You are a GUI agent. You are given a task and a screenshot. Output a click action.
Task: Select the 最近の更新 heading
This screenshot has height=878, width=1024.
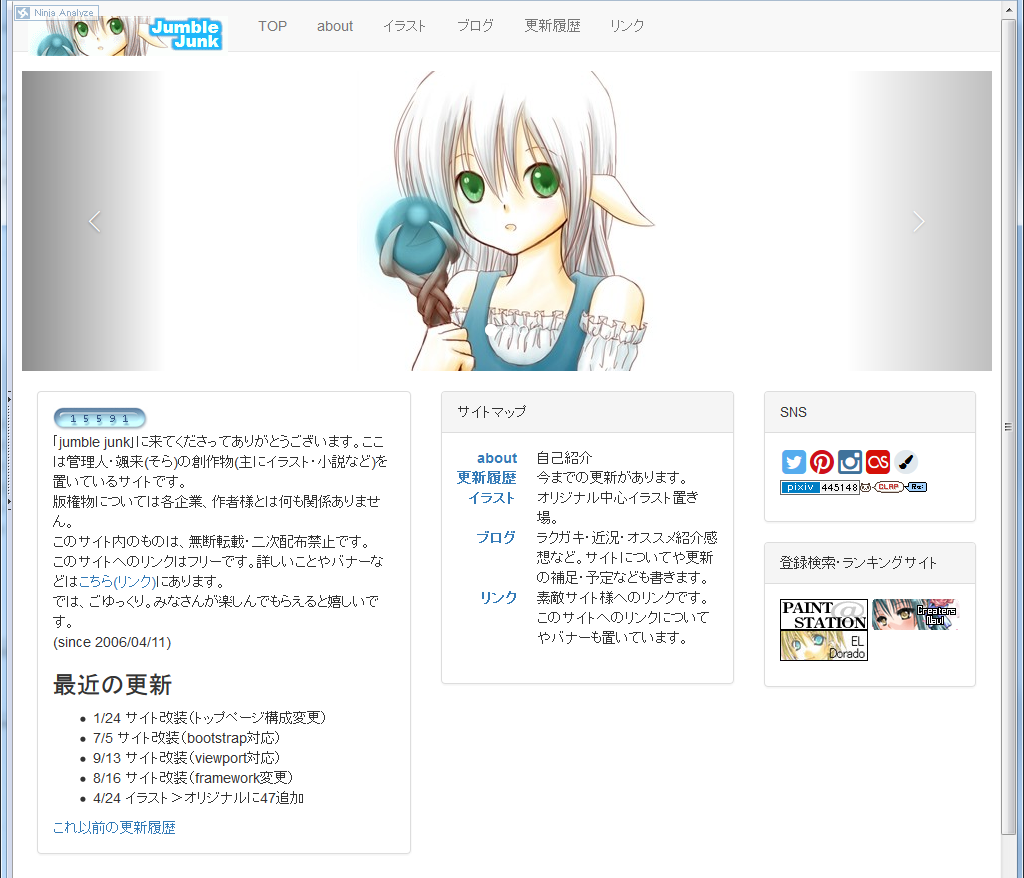click(x=112, y=685)
